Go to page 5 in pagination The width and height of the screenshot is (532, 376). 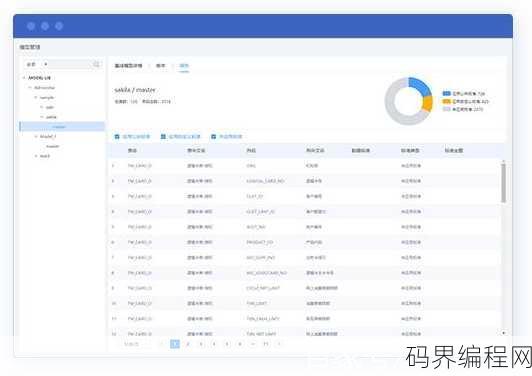coord(227,344)
